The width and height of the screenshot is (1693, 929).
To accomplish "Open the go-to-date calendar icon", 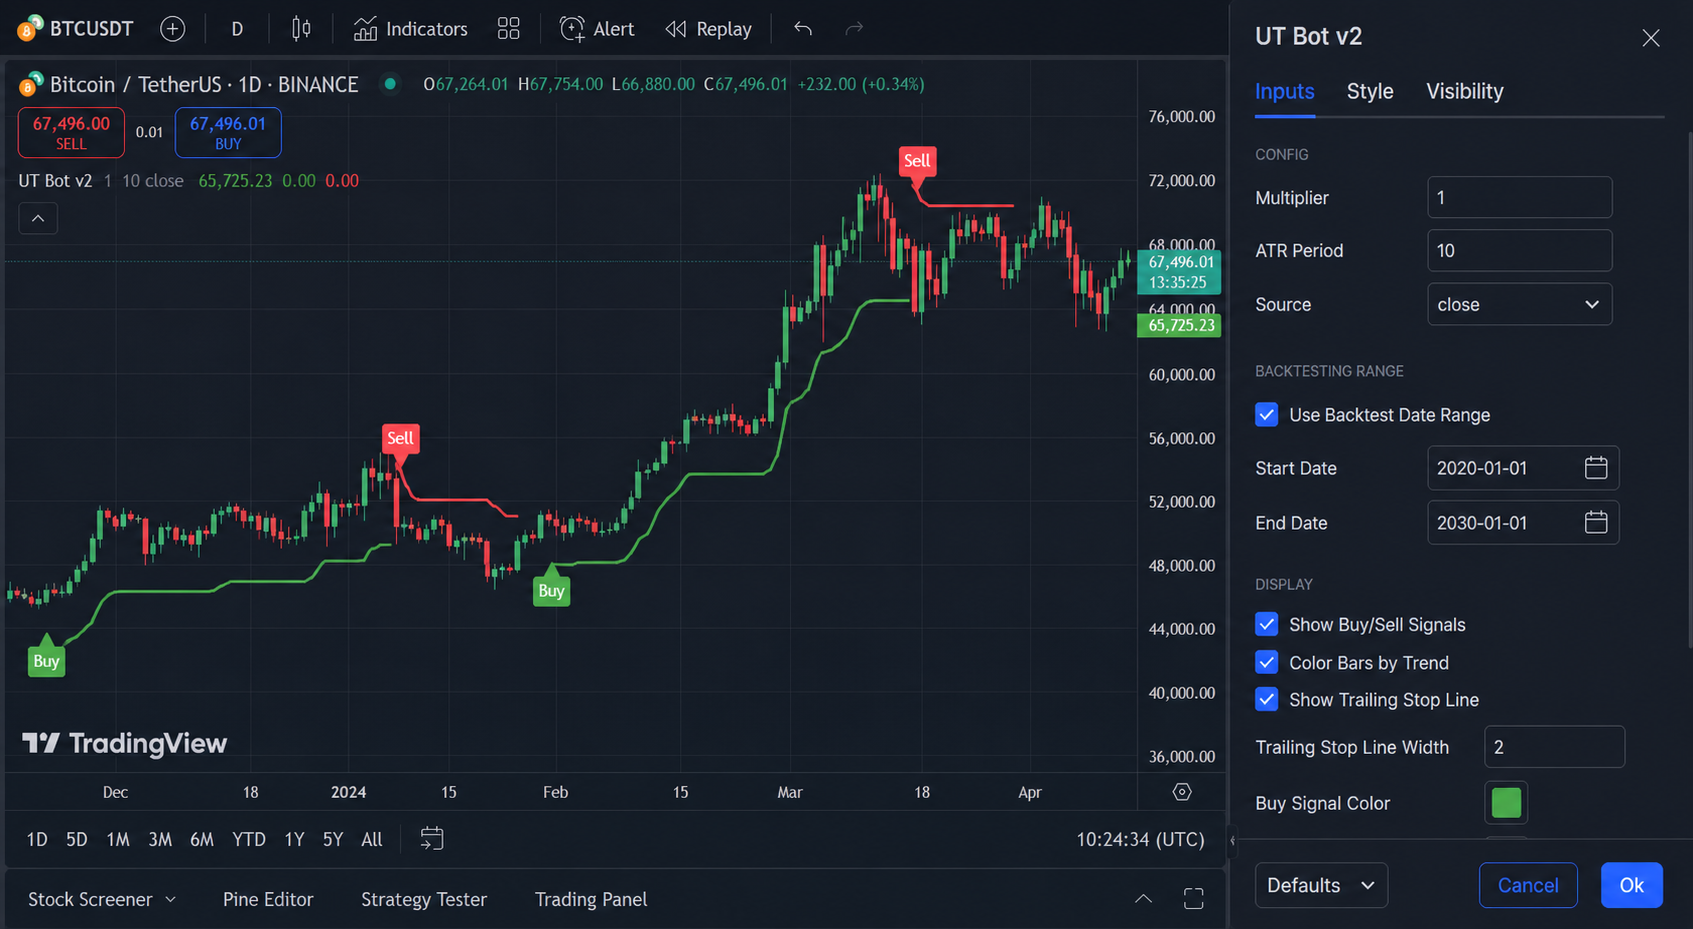I will tap(431, 839).
